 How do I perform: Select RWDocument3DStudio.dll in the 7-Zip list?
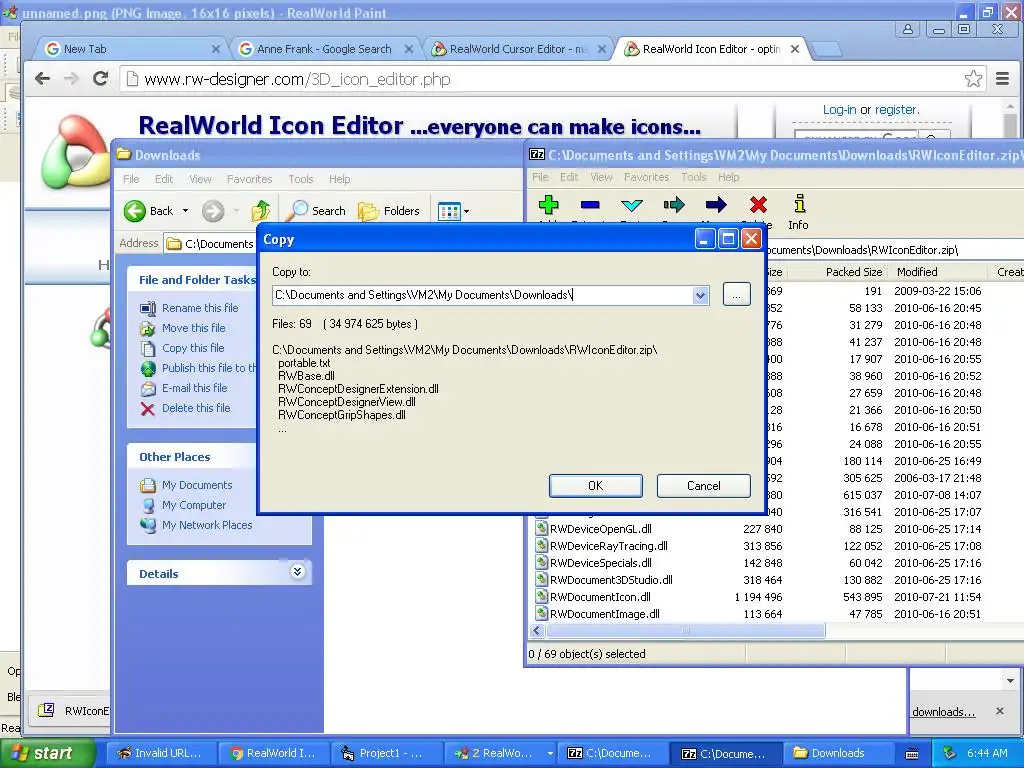611,580
